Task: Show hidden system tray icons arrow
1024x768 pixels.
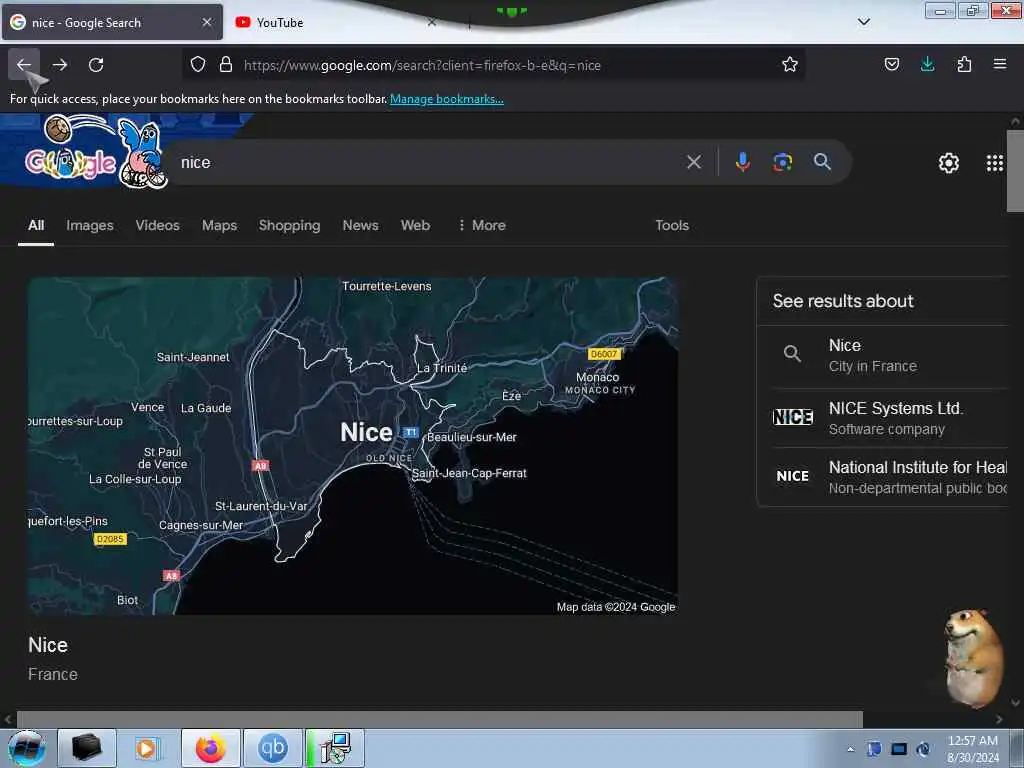Action: pyautogui.click(x=850, y=749)
